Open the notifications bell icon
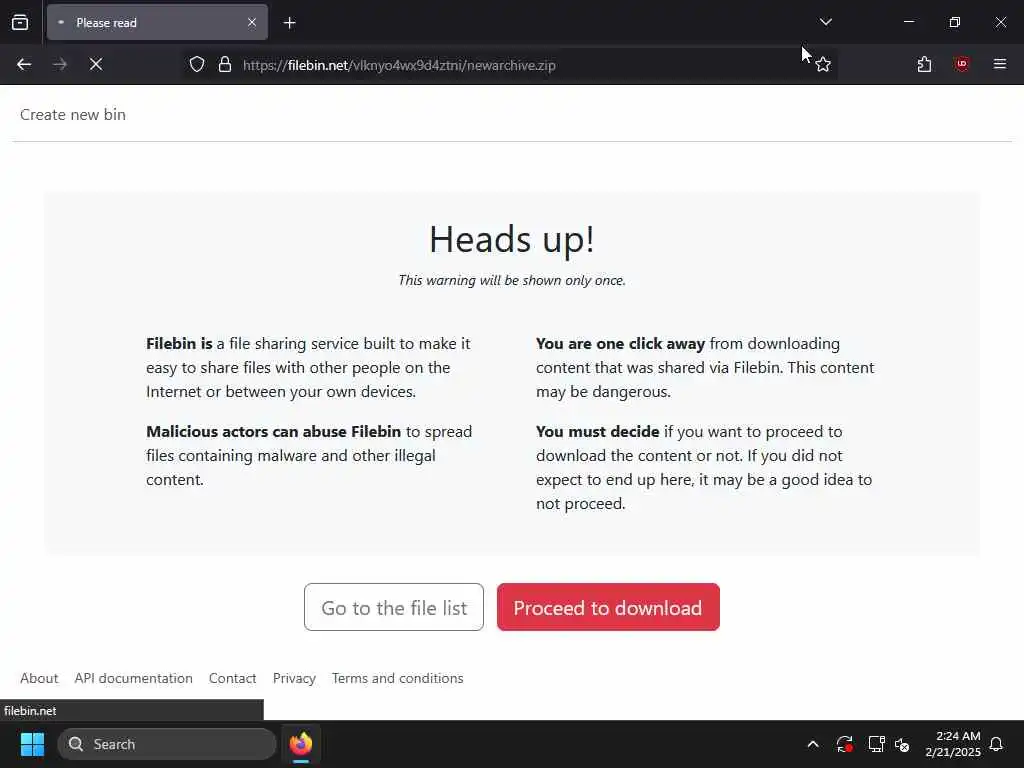The image size is (1024, 768). (996, 744)
